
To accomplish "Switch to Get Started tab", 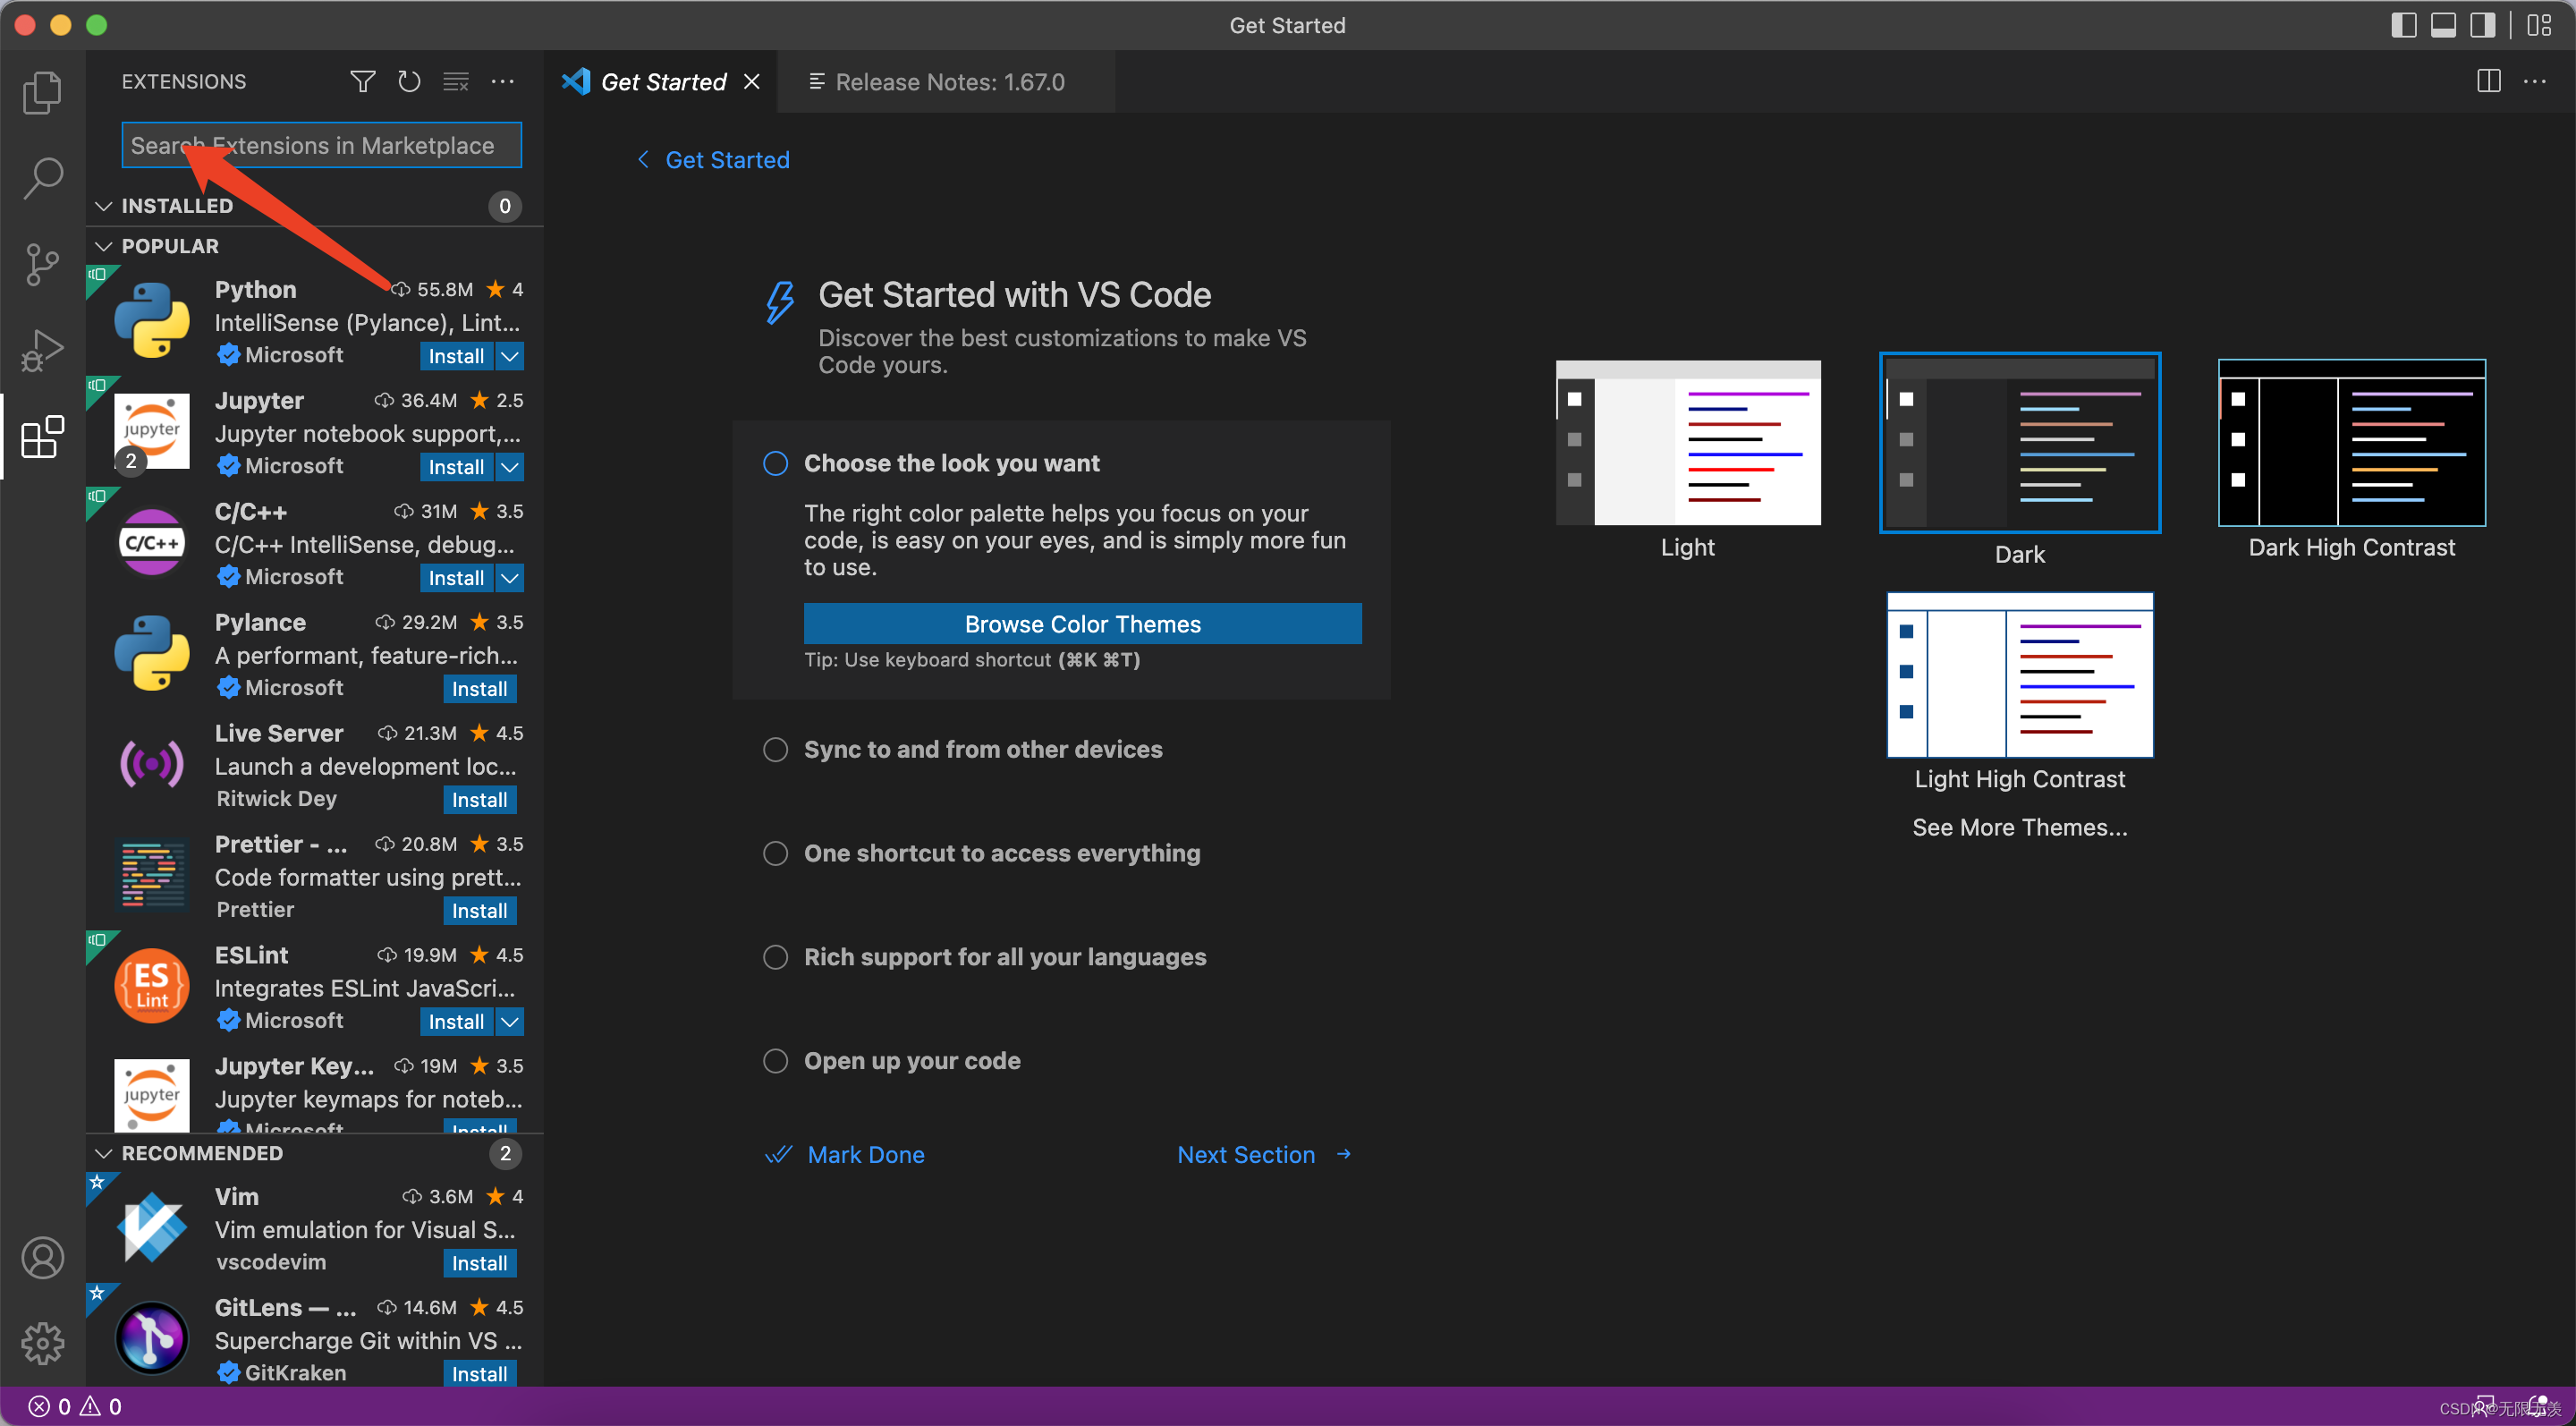I will tap(660, 81).
